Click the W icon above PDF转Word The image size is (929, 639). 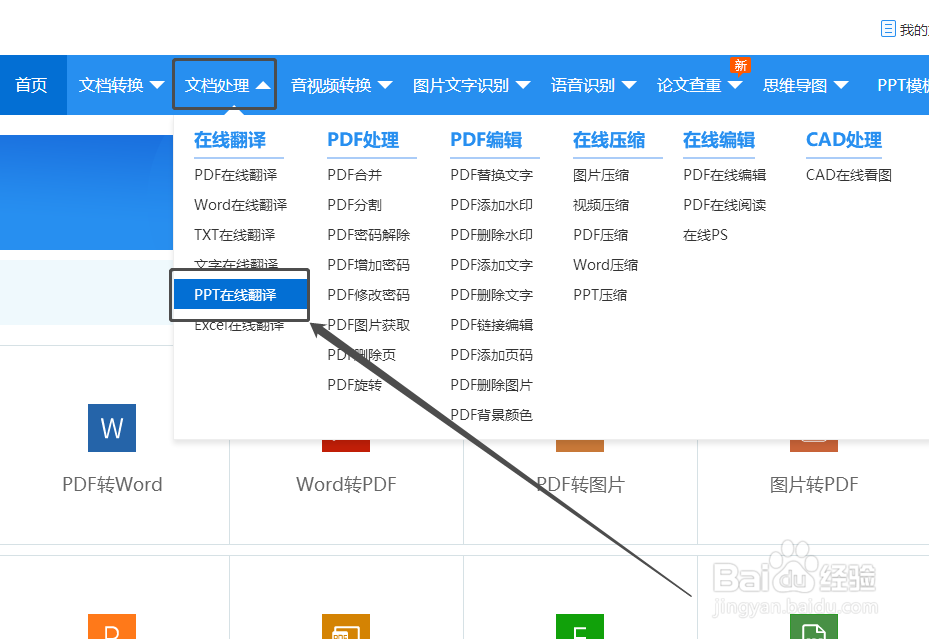111,428
